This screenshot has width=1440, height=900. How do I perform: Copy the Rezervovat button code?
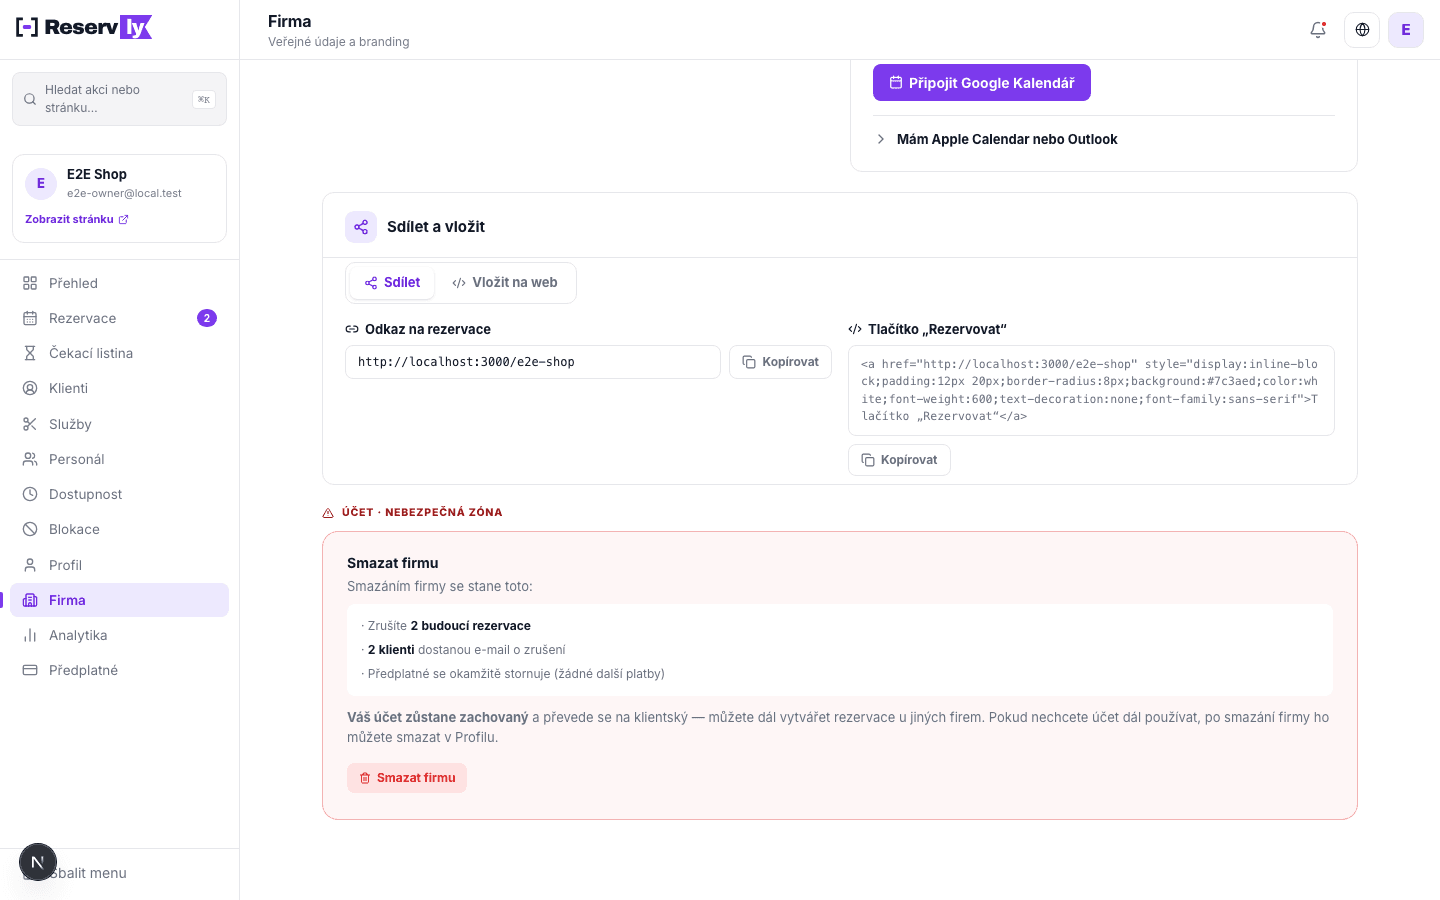899,460
